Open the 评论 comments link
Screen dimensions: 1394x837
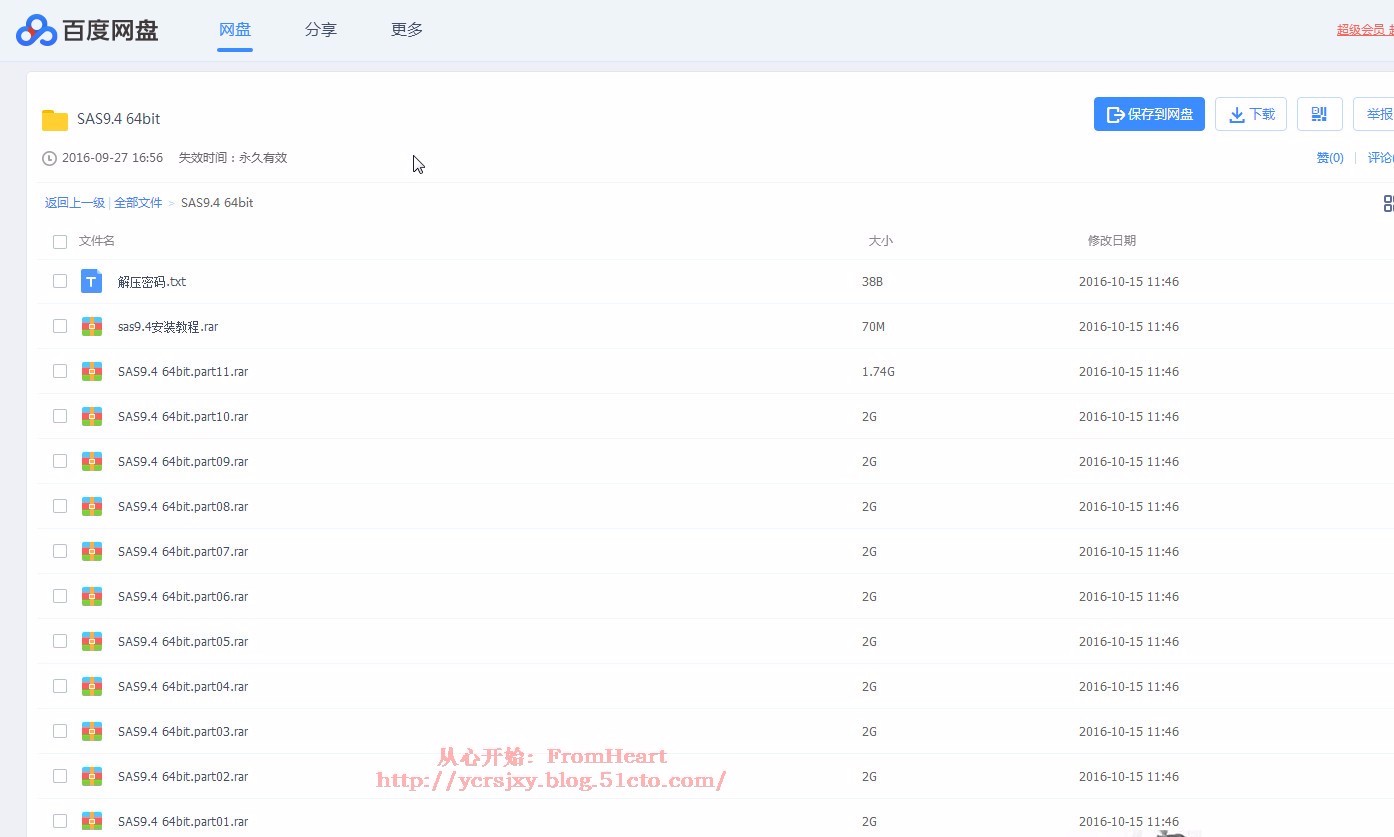coord(1380,158)
